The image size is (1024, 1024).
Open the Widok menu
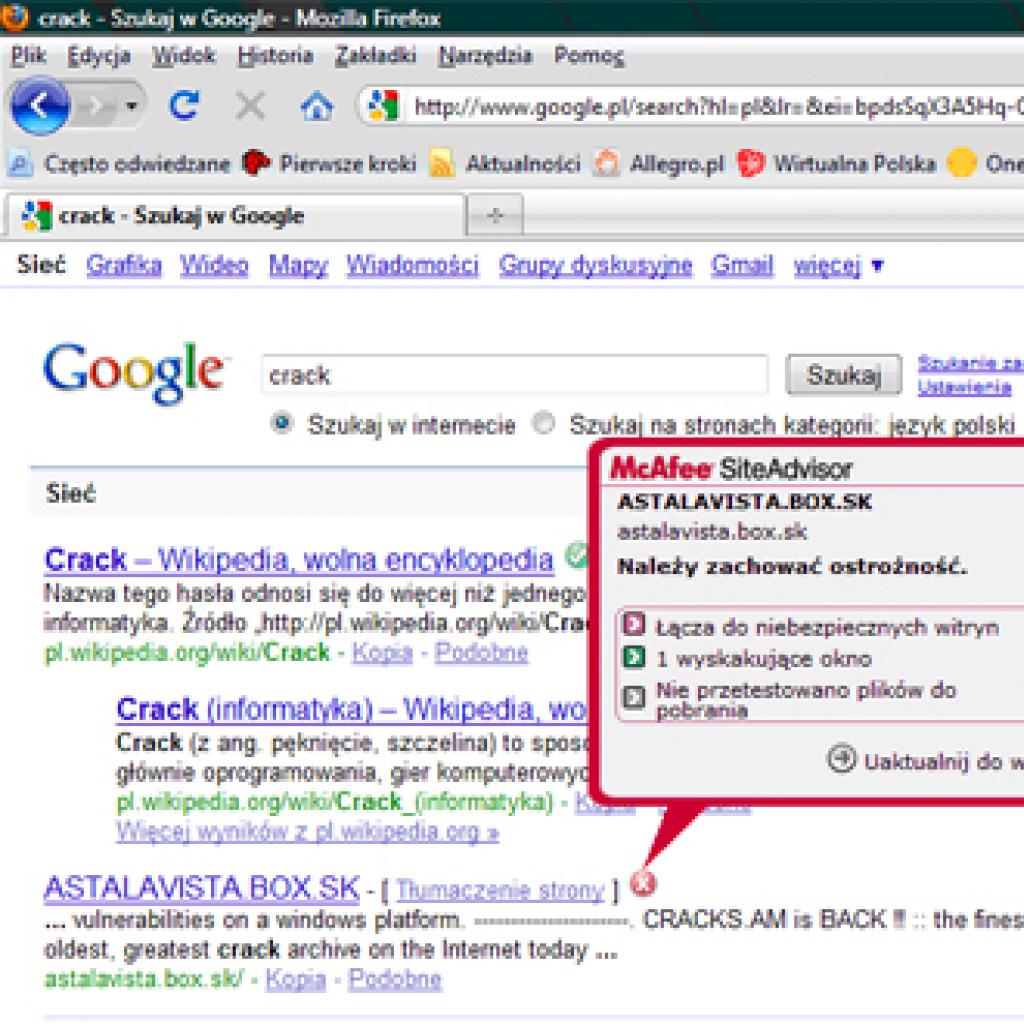pos(184,56)
